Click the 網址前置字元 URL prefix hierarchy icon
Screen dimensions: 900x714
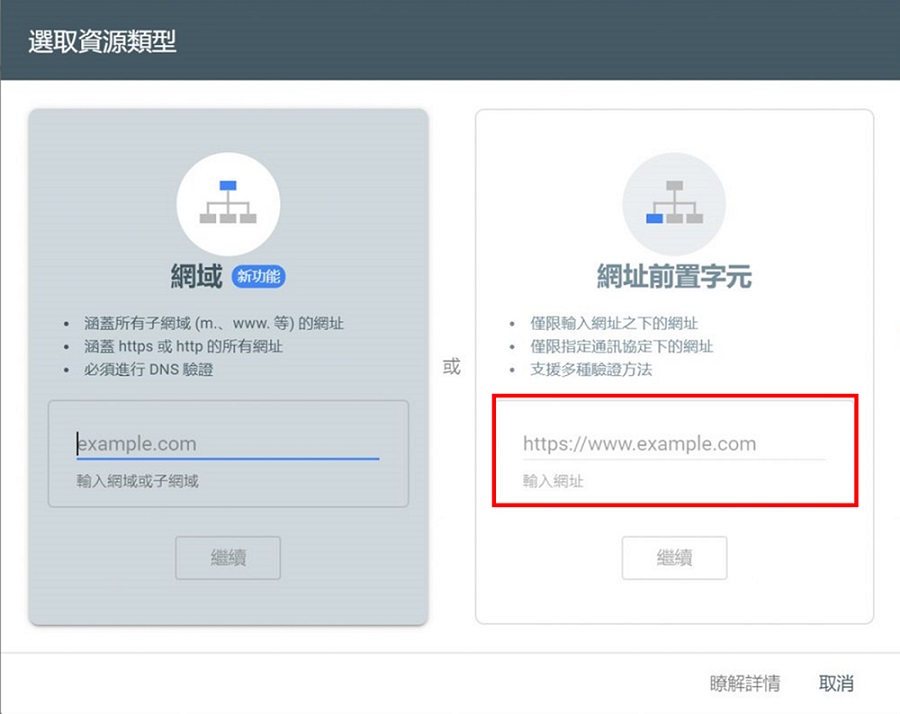674,204
